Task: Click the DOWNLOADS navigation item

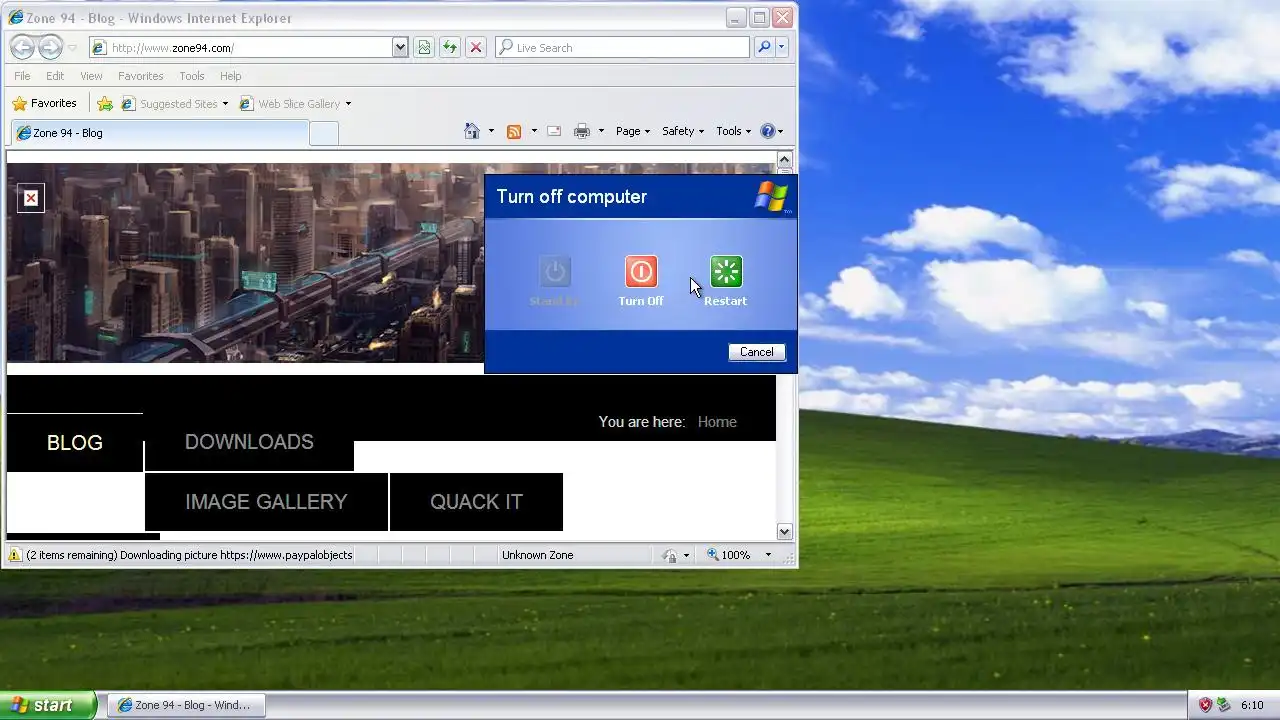Action: (249, 442)
